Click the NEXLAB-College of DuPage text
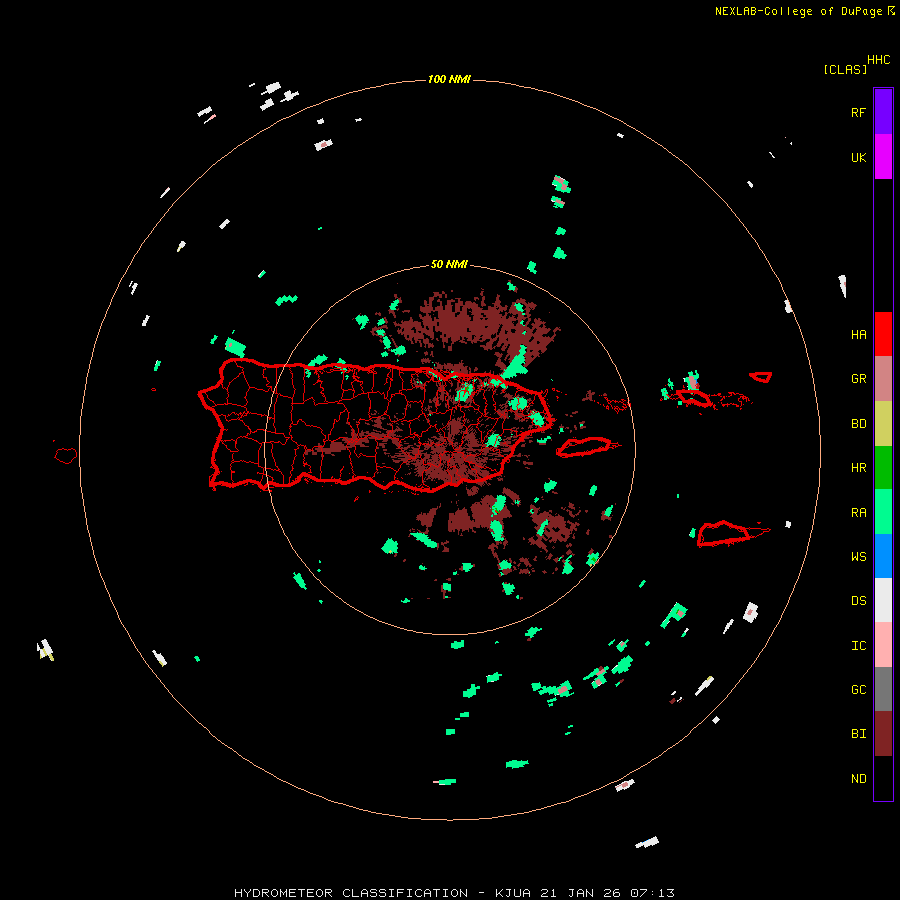The width and height of the screenshot is (900, 900). [798, 11]
